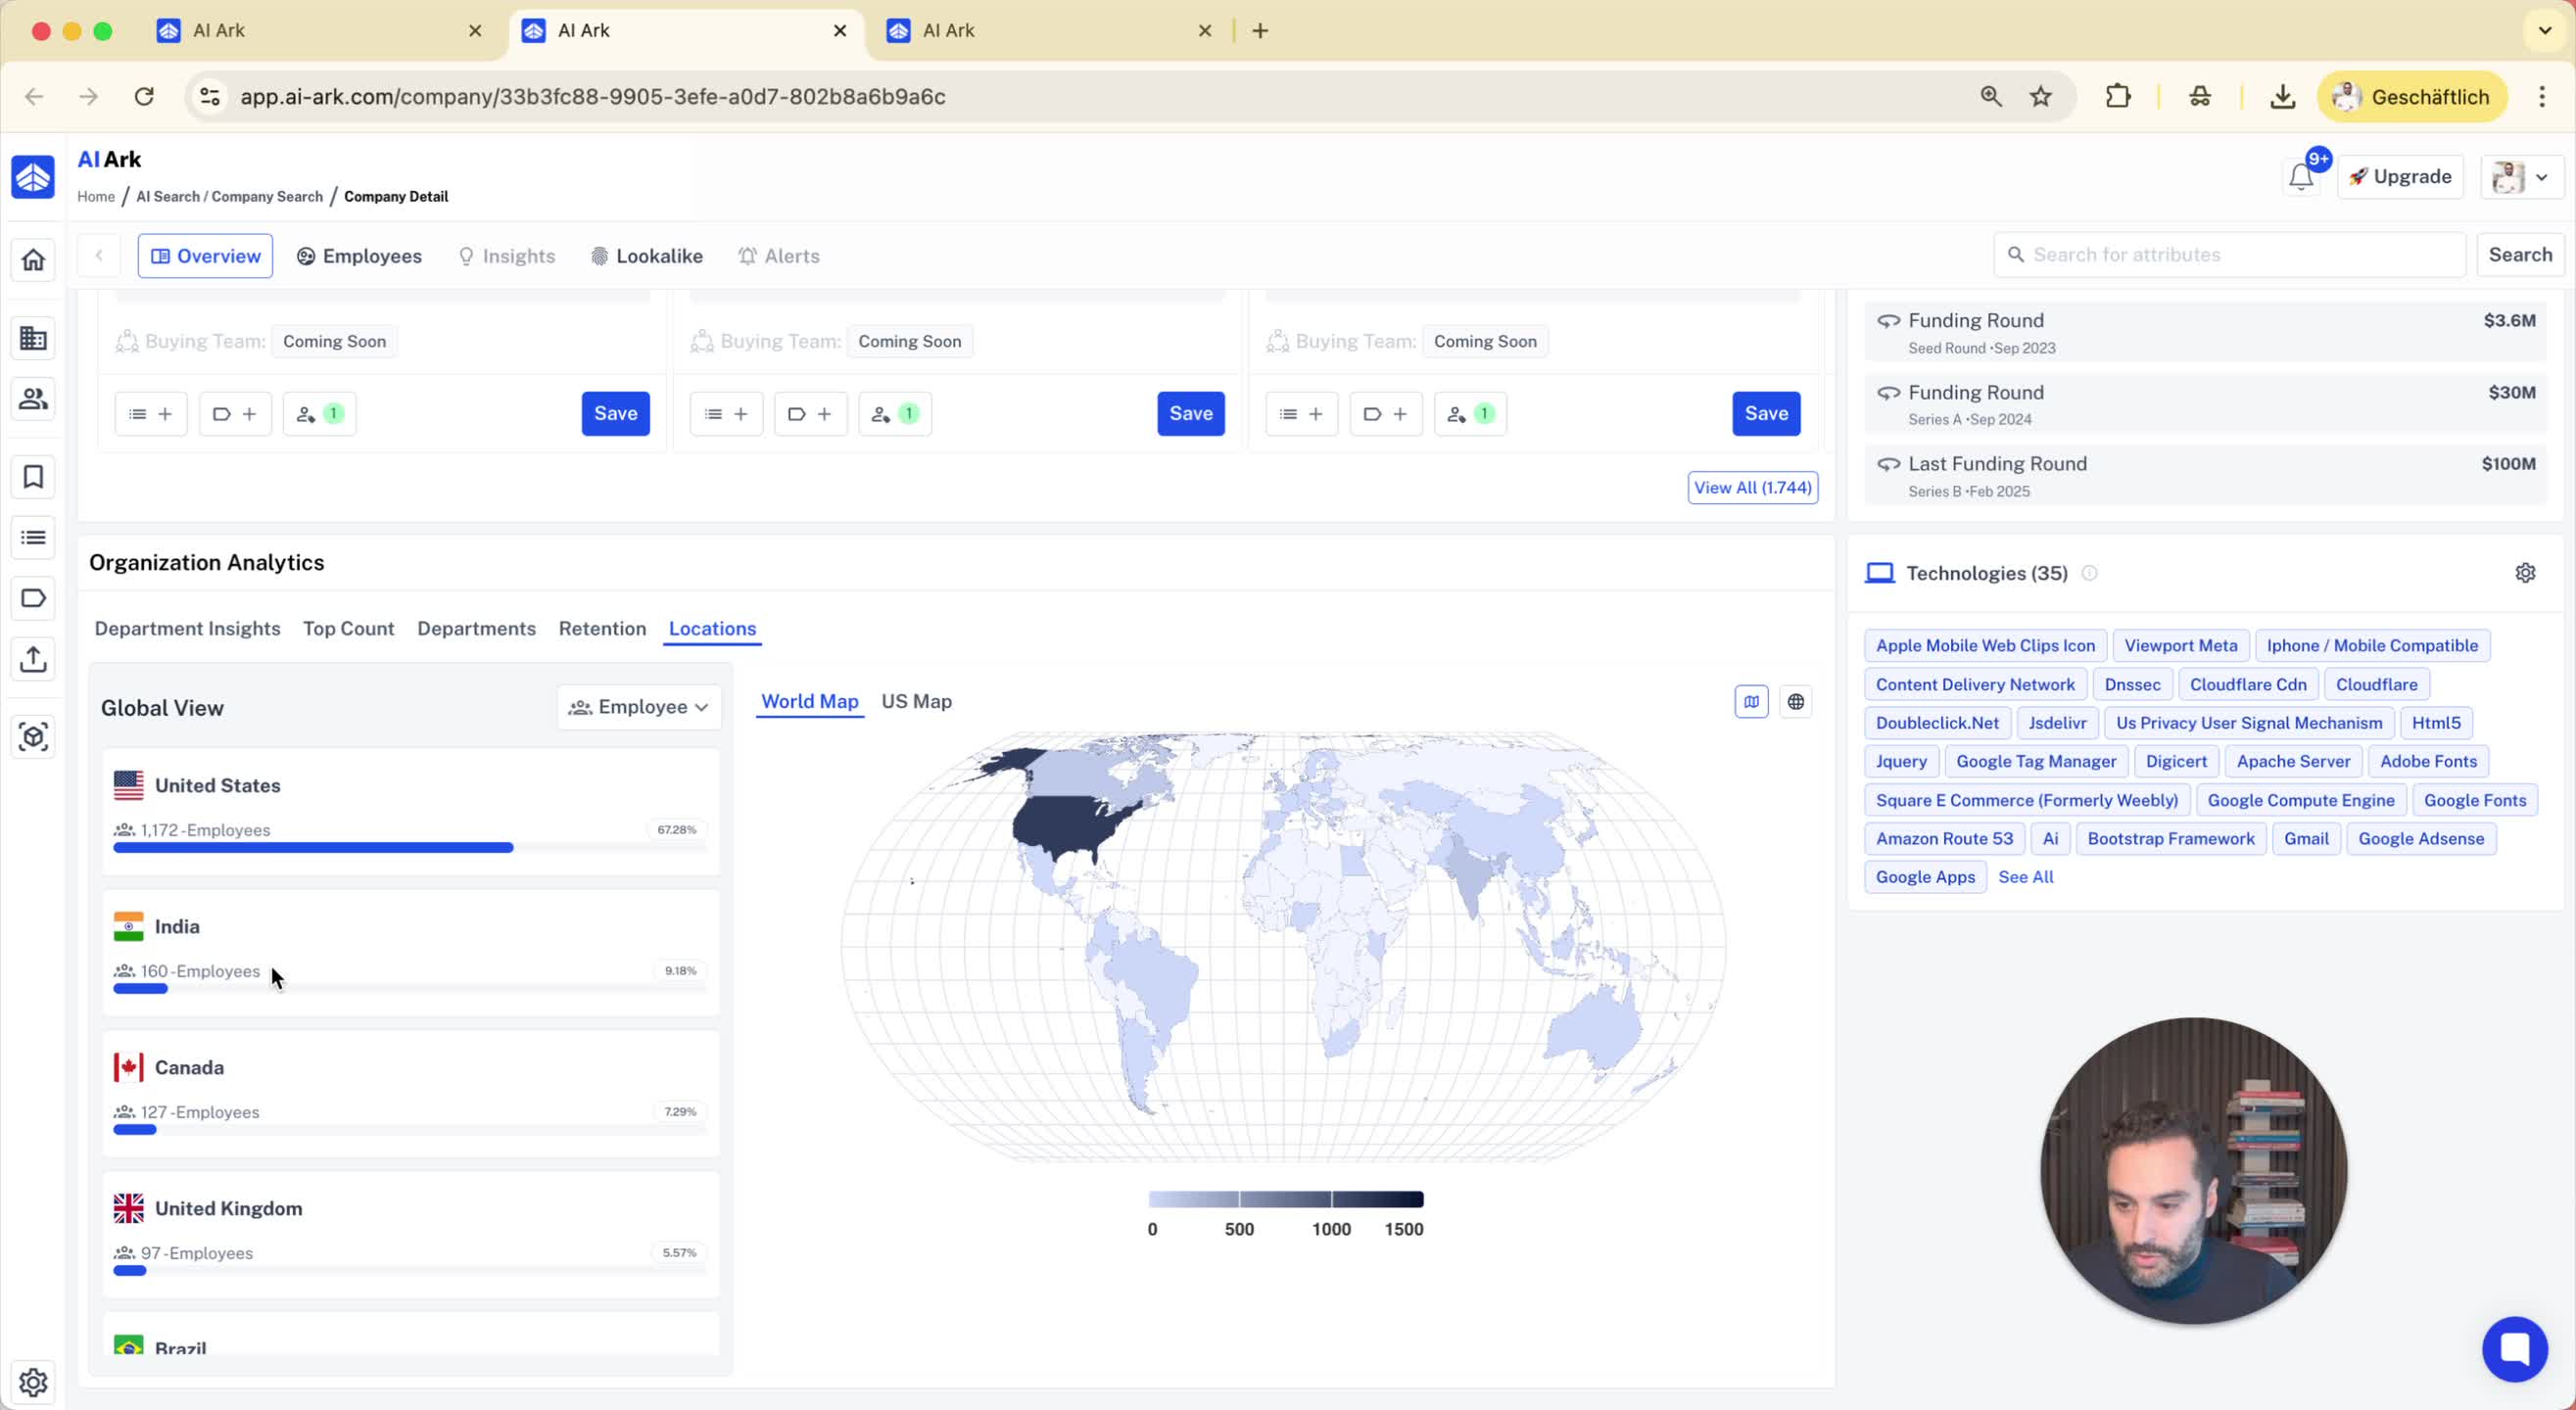Switch to globe view toggle
2576x1410 pixels.
(1796, 702)
